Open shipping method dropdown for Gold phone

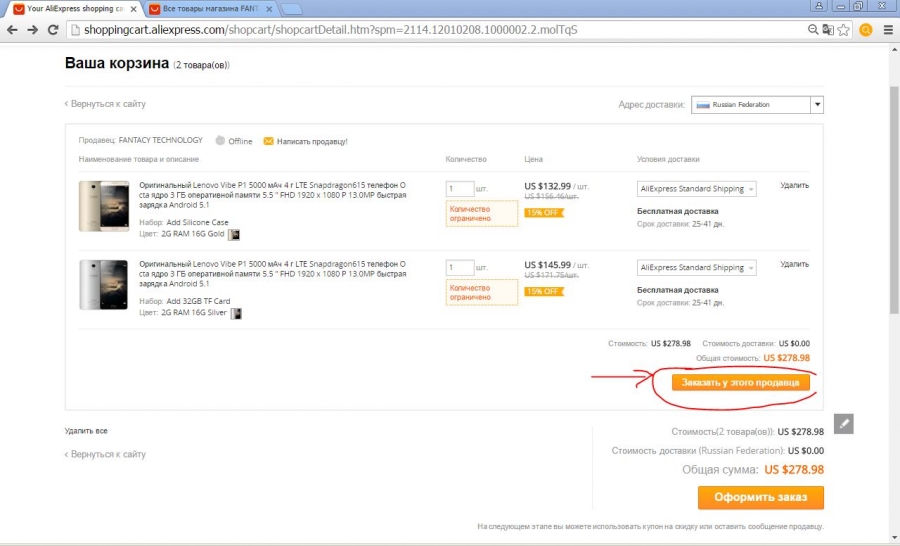(x=696, y=188)
